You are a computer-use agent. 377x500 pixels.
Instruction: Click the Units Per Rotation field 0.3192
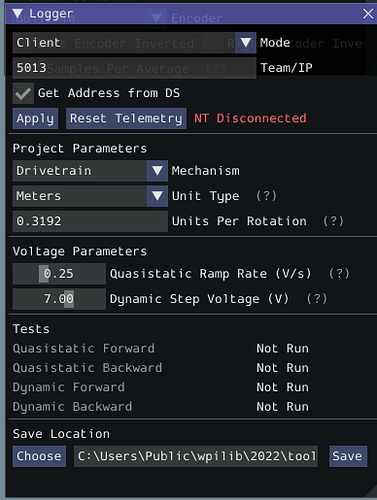90,221
